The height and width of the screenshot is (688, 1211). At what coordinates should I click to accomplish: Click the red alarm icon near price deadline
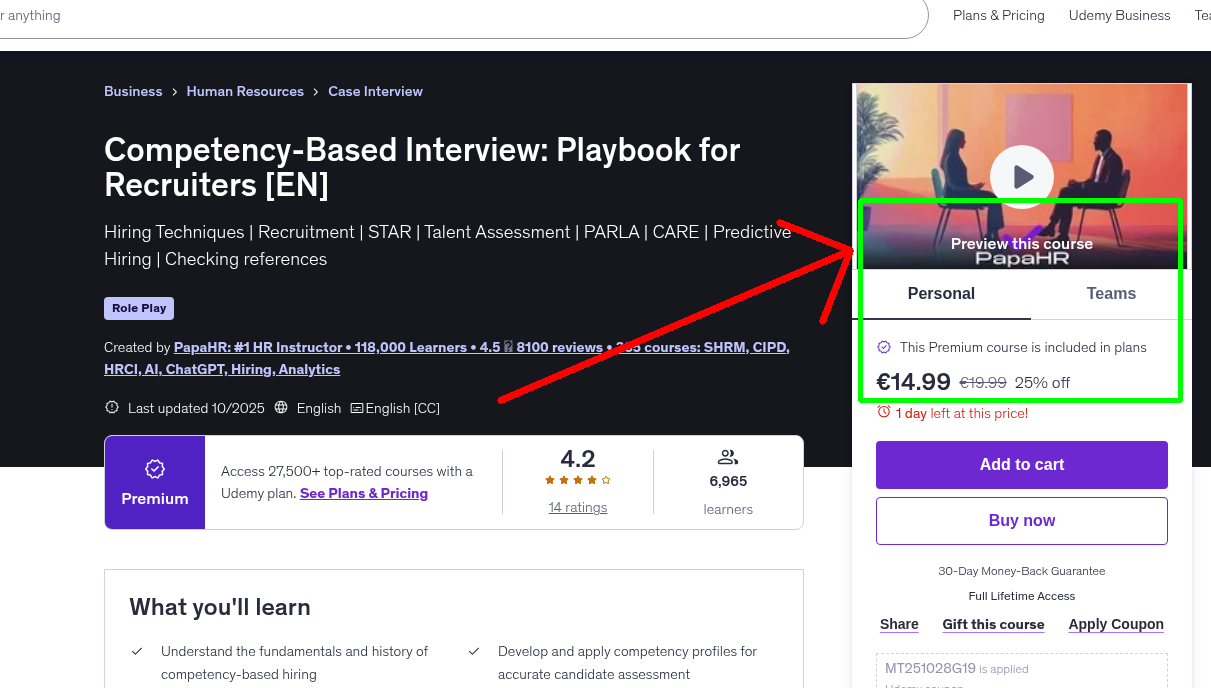pos(884,412)
